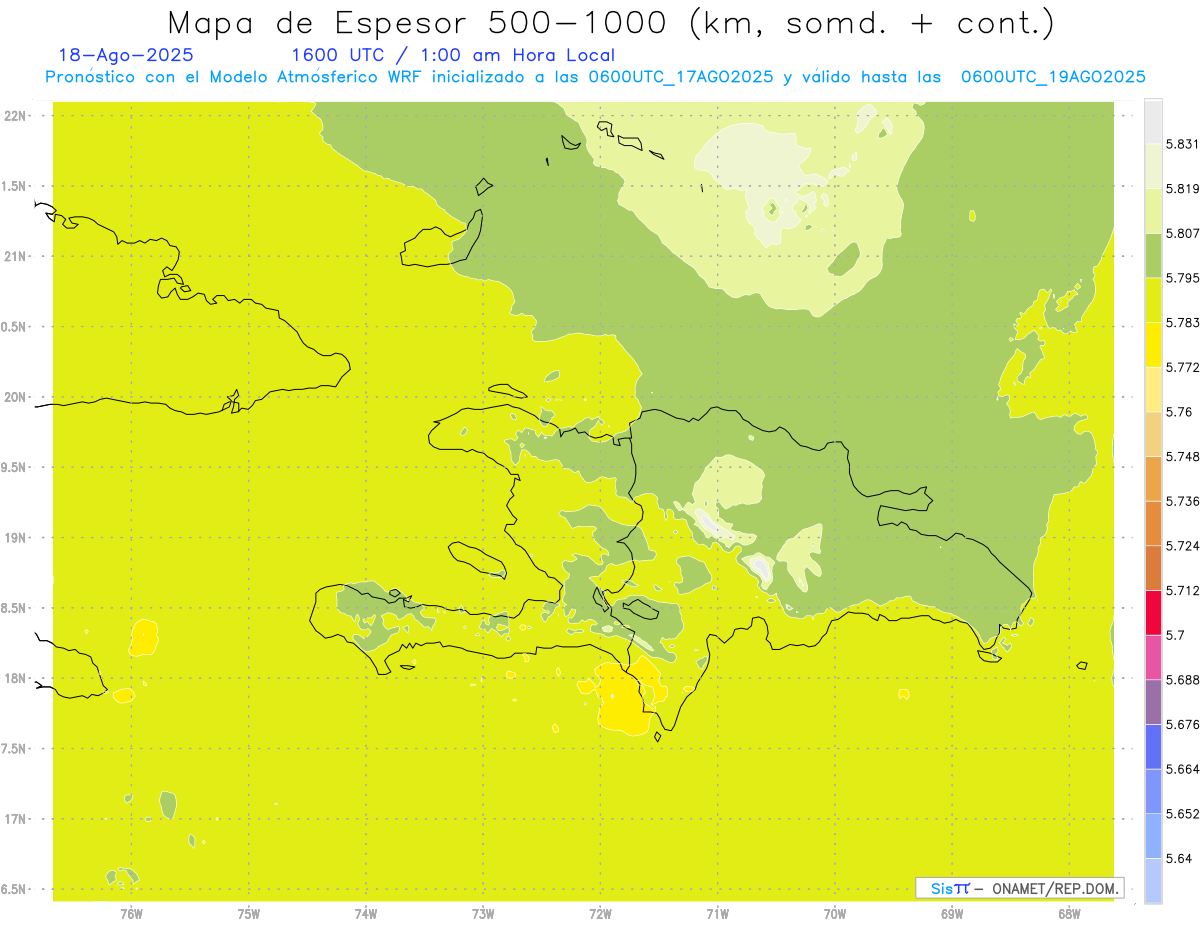
Task: Click the longitude axis label 72W
Action: coord(601,913)
